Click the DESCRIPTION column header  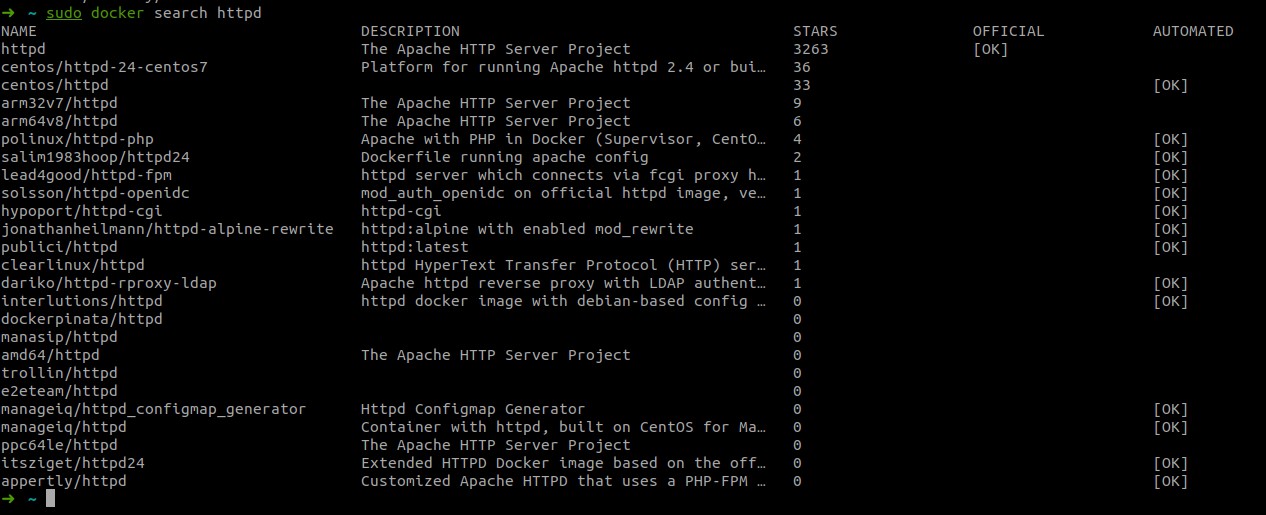[x=410, y=31]
